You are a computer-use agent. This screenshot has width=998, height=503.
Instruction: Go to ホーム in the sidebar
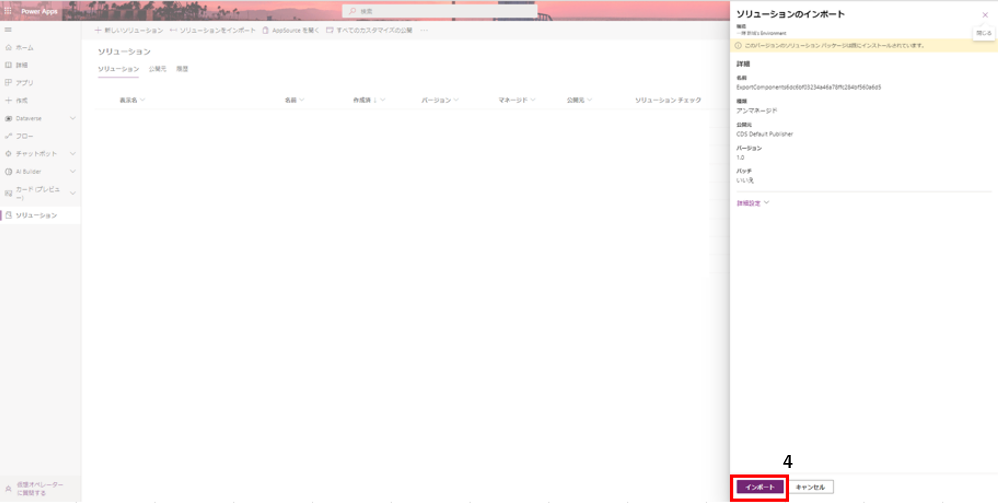click(x=24, y=47)
